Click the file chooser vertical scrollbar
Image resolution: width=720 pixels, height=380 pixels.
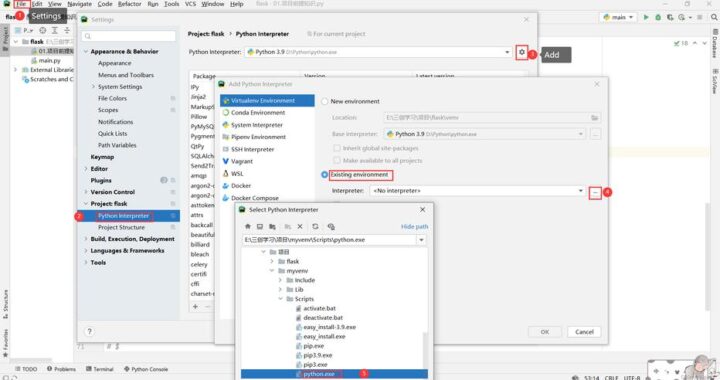(x=425, y=351)
